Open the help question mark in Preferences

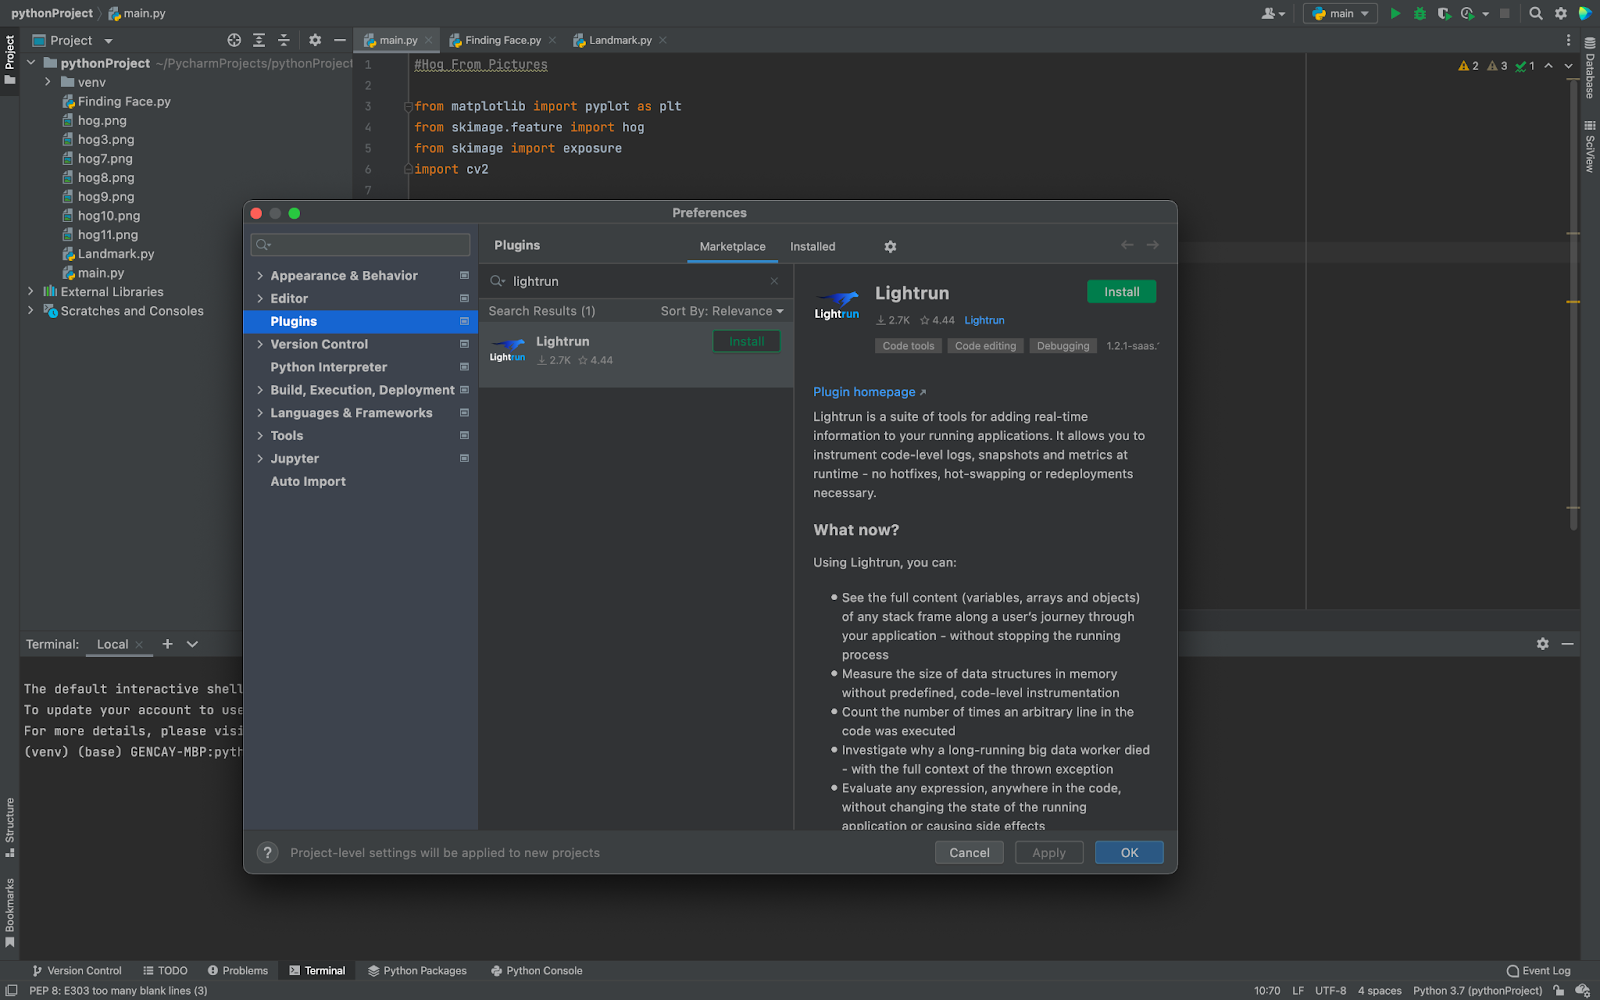point(267,852)
